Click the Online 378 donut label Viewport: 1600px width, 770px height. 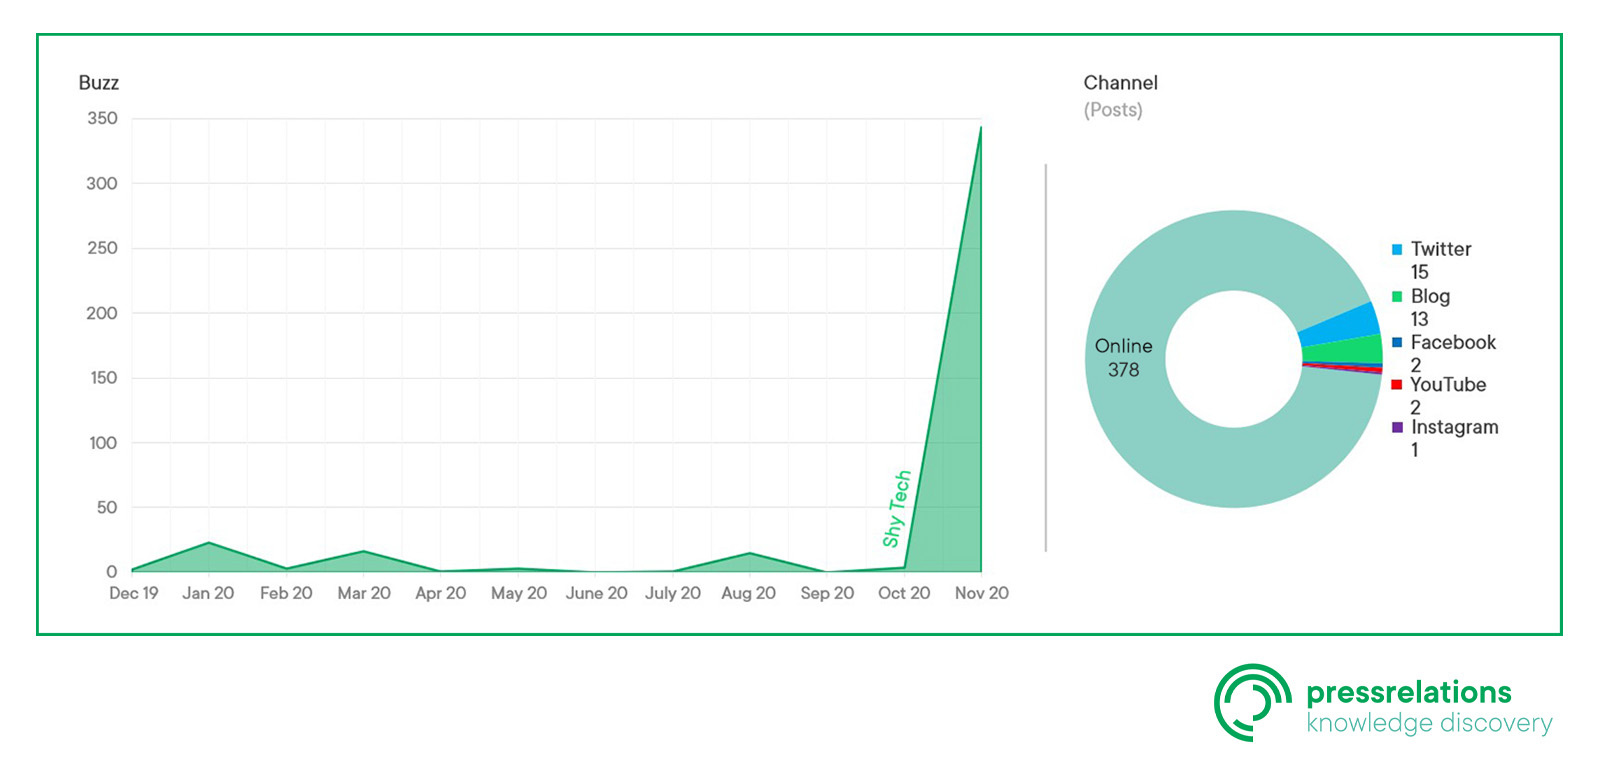click(1123, 358)
